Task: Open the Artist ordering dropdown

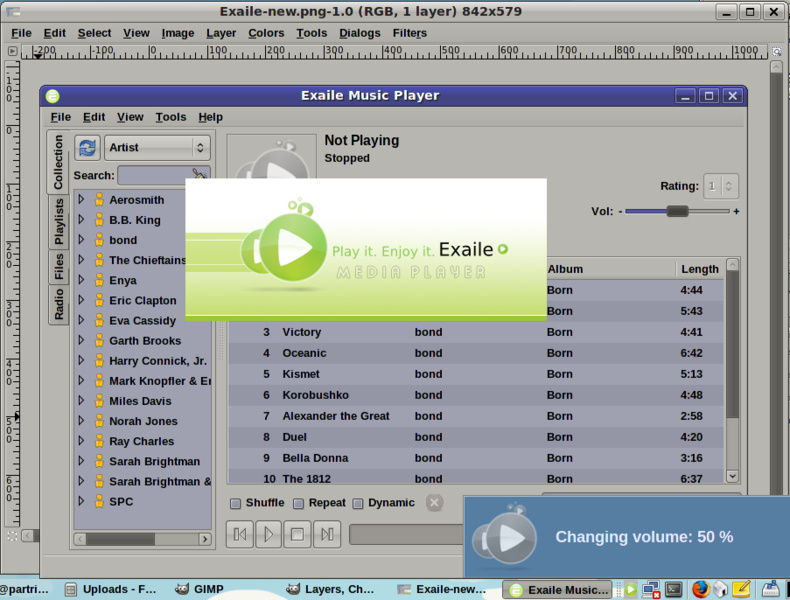Action: (x=157, y=148)
